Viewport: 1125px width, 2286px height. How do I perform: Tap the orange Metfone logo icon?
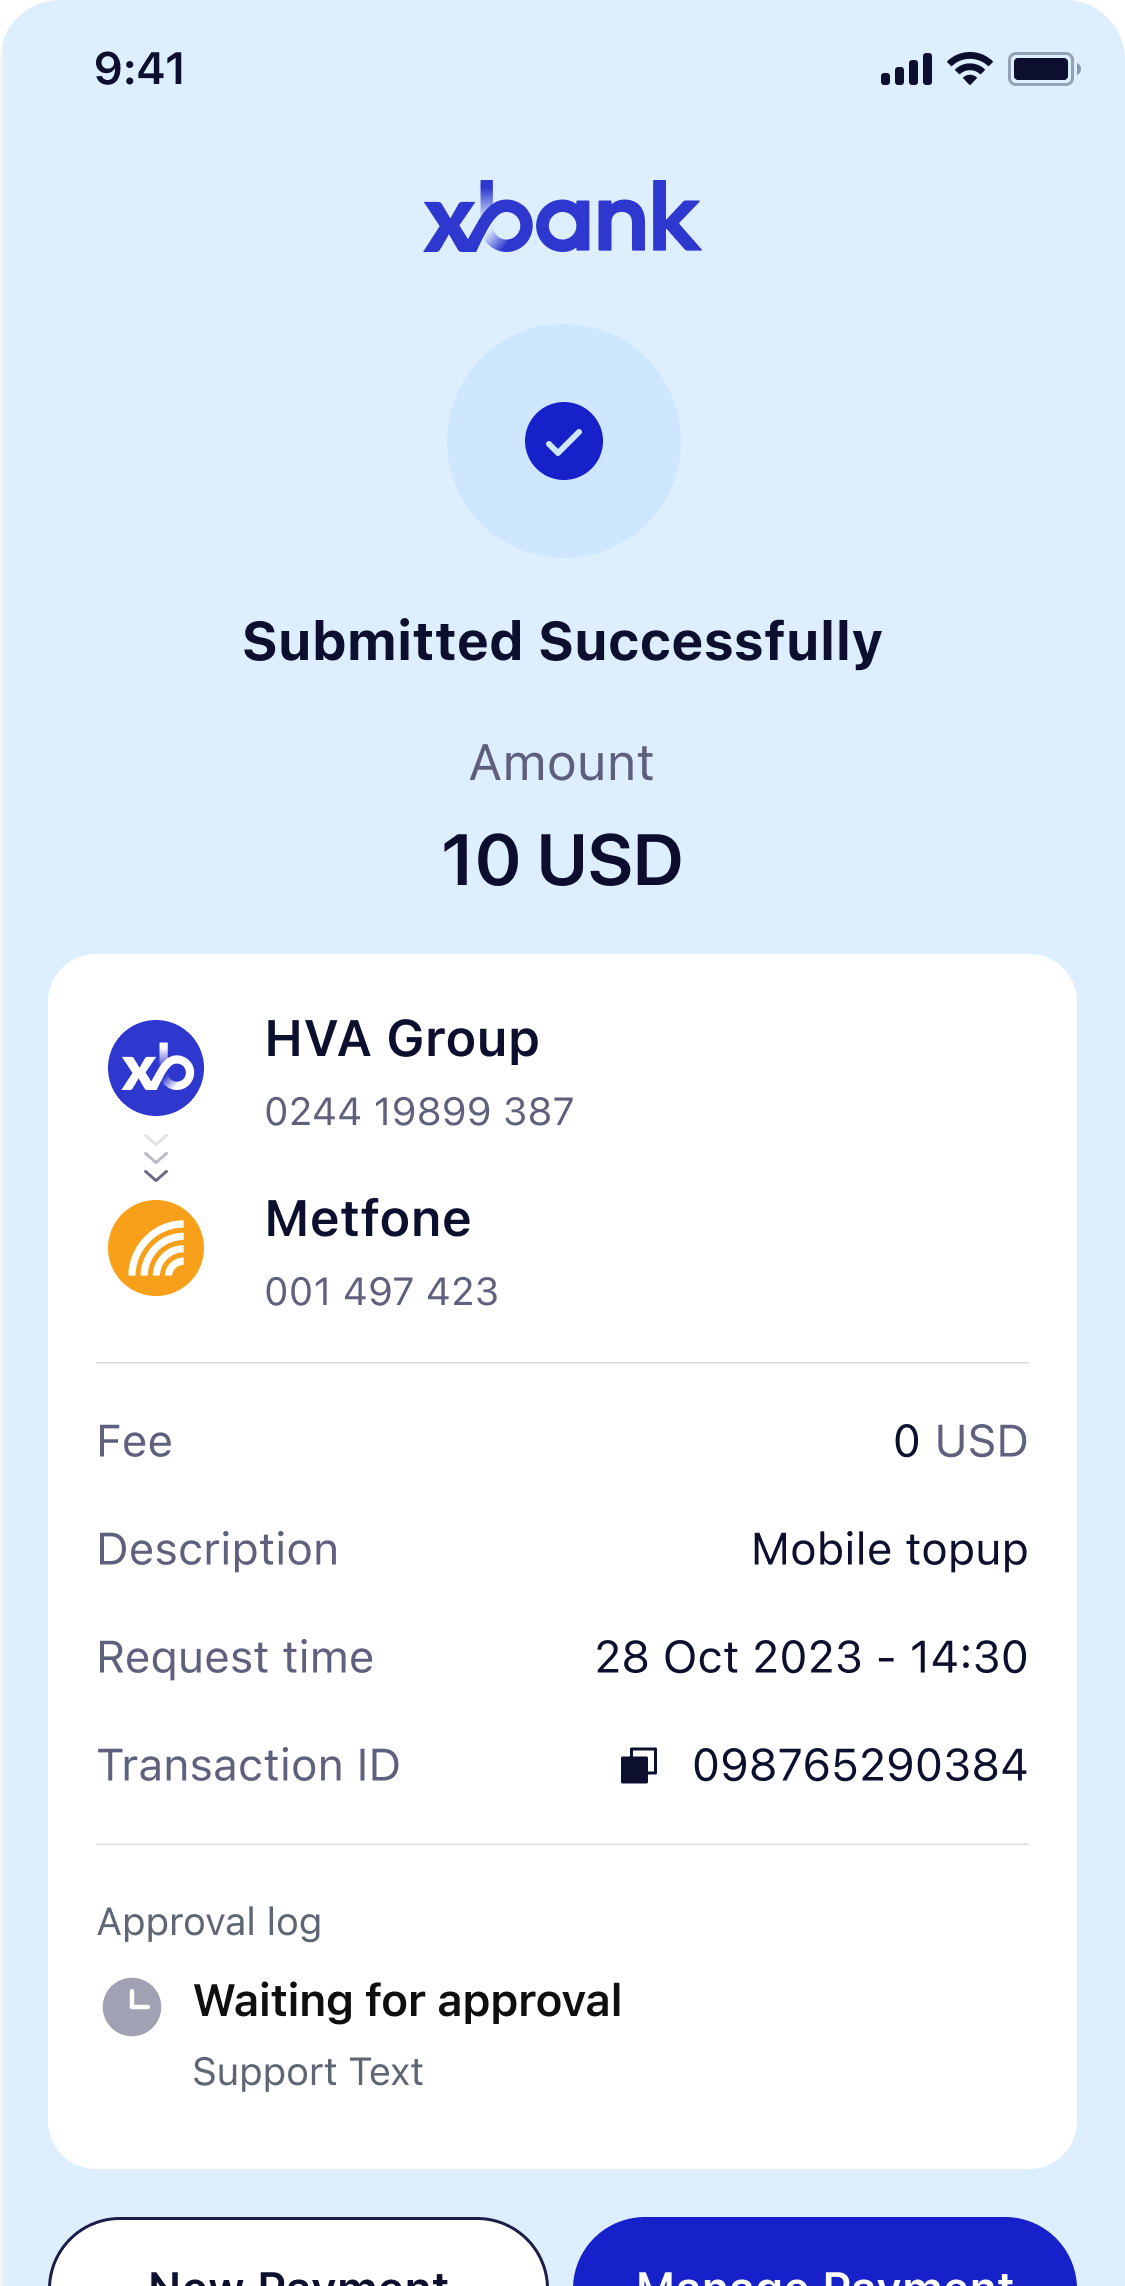coord(156,1248)
